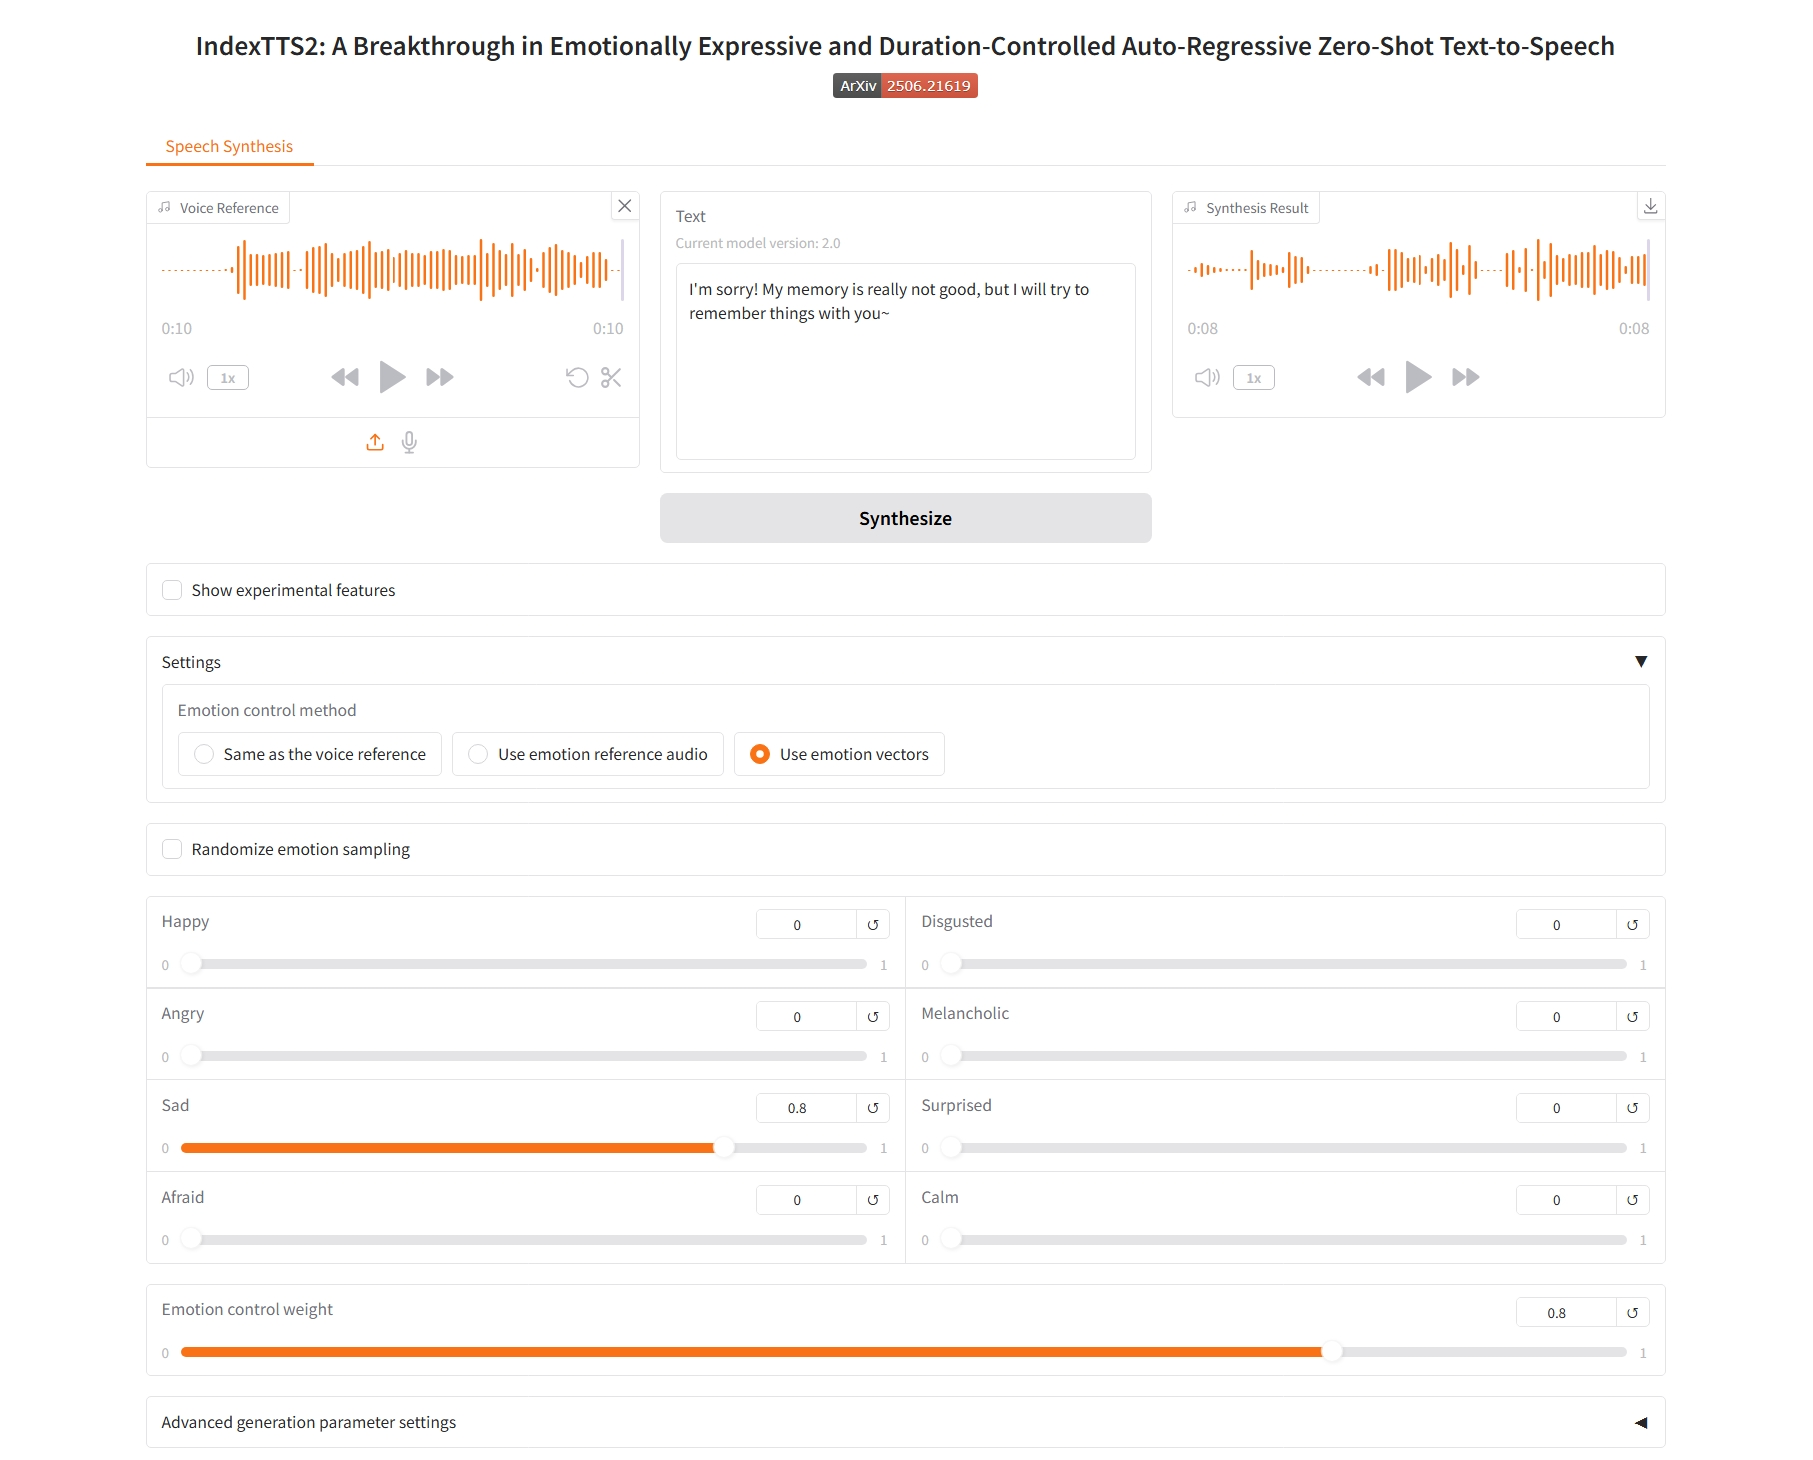Screen dimensions: 1813x1460
Task: Fast-forward the Synthesis Result audio
Action: coord(1465,377)
